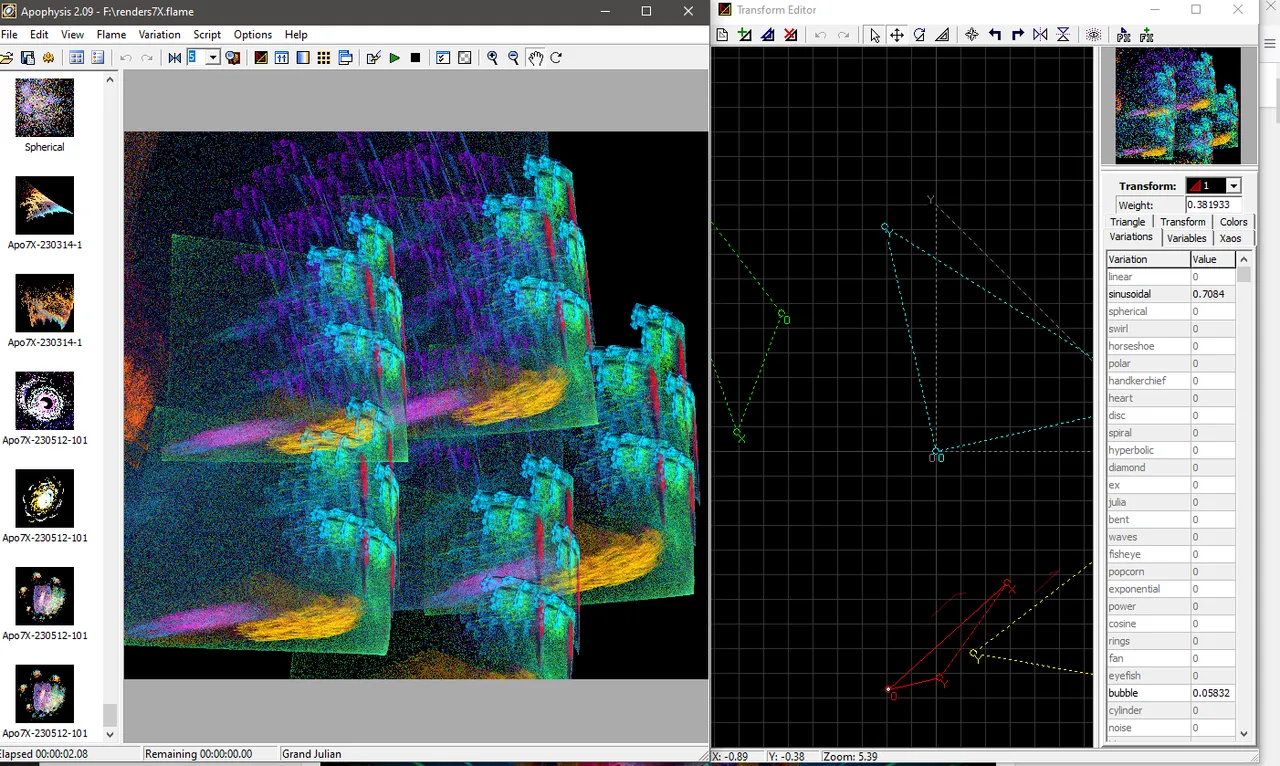Switch to the Triangle tab
Image resolution: width=1280 pixels, height=766 pixels.
pyautogui.click(x=1127, y=222)
